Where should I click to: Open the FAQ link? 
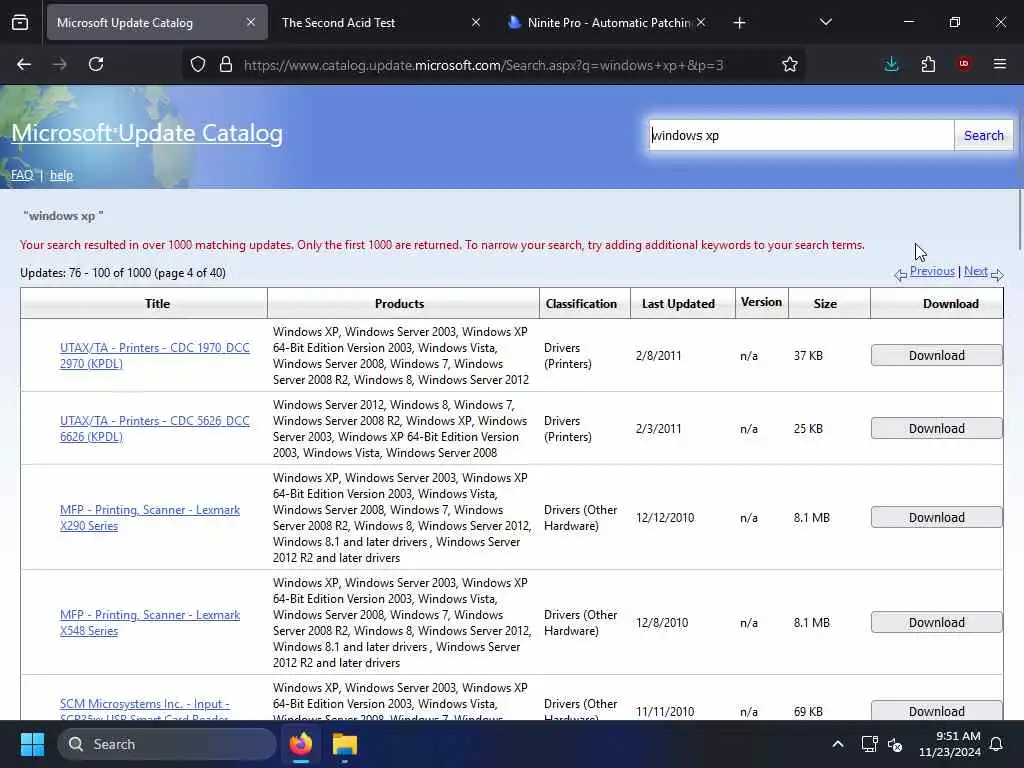pyautogui.click(x=22, y=175)
